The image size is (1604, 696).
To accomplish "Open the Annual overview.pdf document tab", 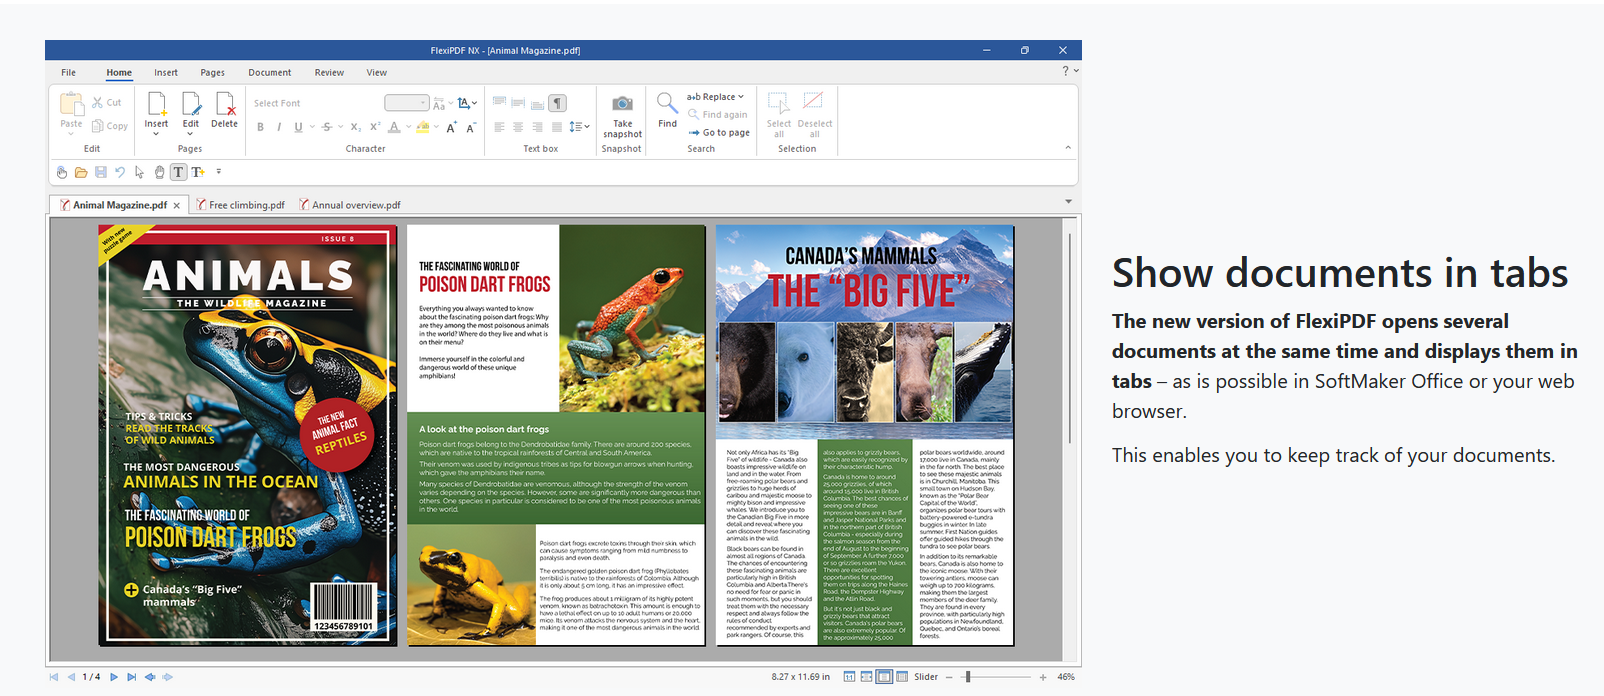I will tap(350, 205).
